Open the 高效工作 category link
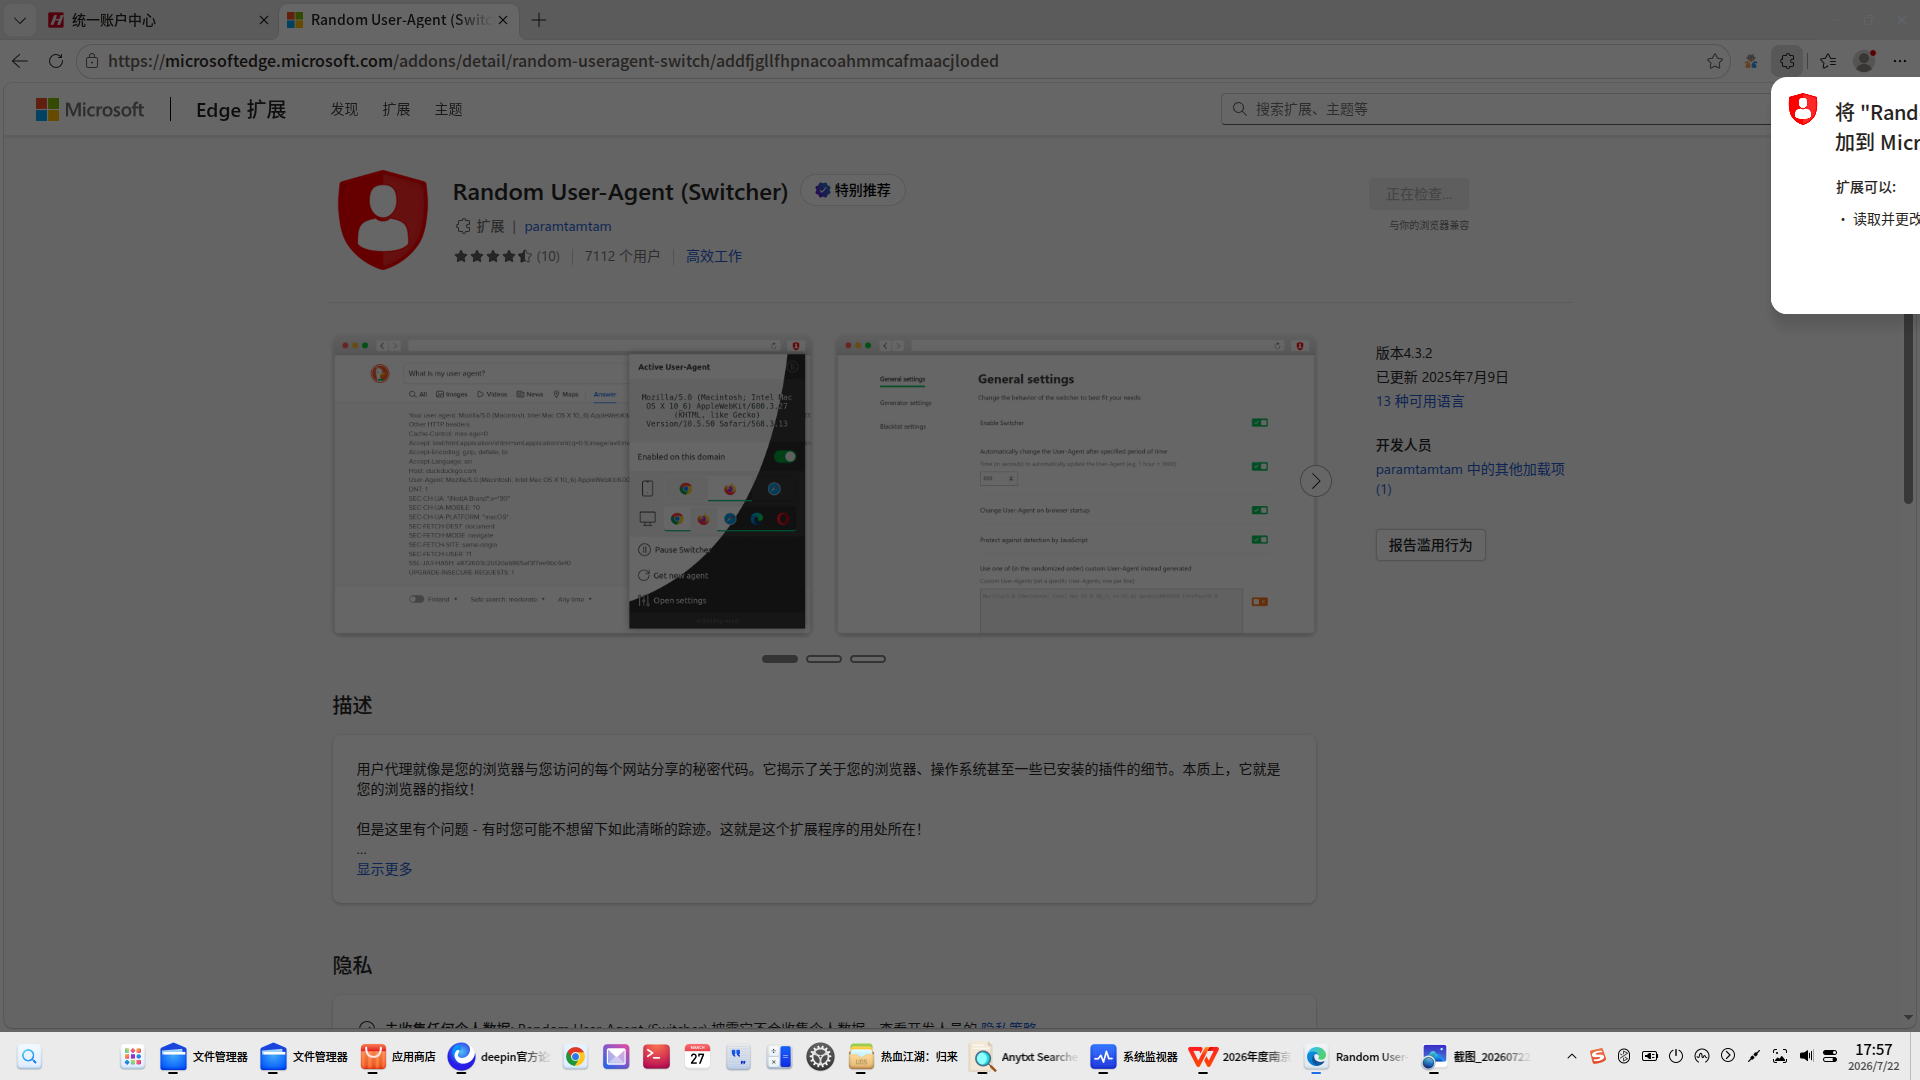This screenshot has height=1080, width=1920. pos(714,256)
